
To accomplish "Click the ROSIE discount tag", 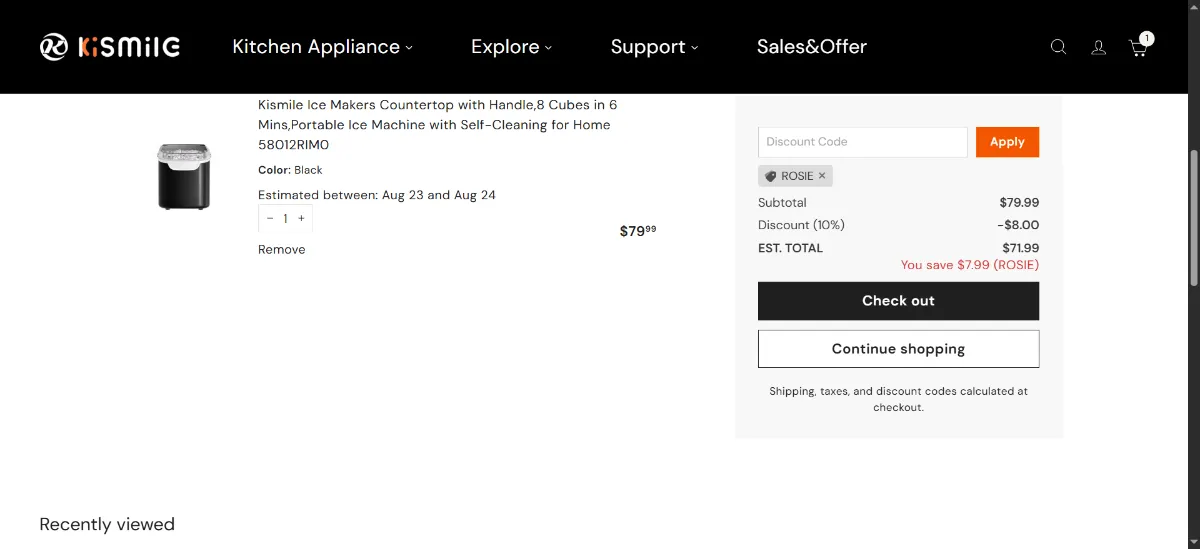I will coord(795,176).
